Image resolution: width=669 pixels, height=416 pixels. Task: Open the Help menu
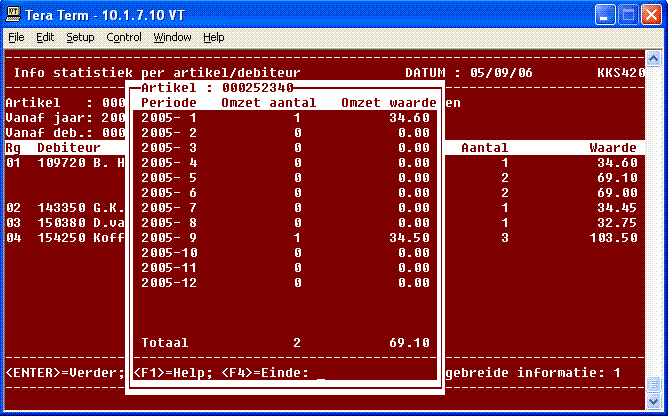click(x=214, y=37)
